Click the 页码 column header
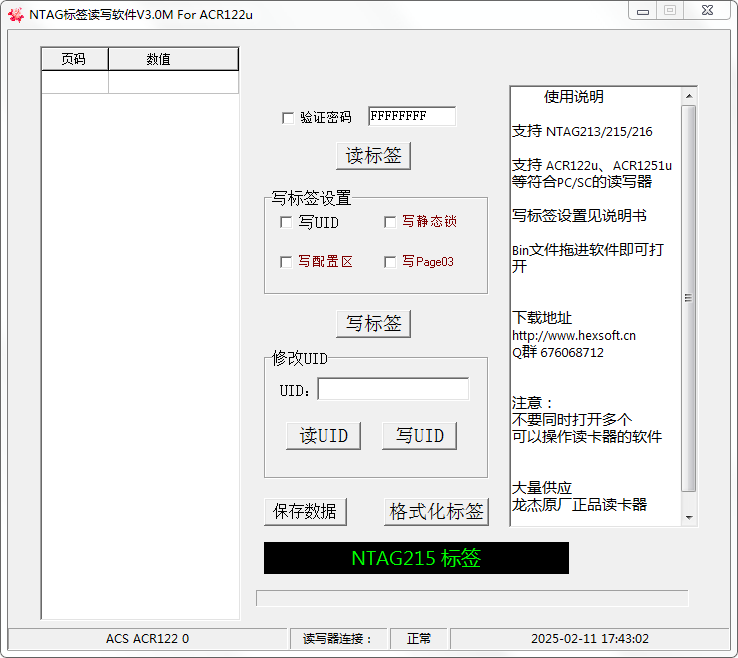 coord(75,59)
